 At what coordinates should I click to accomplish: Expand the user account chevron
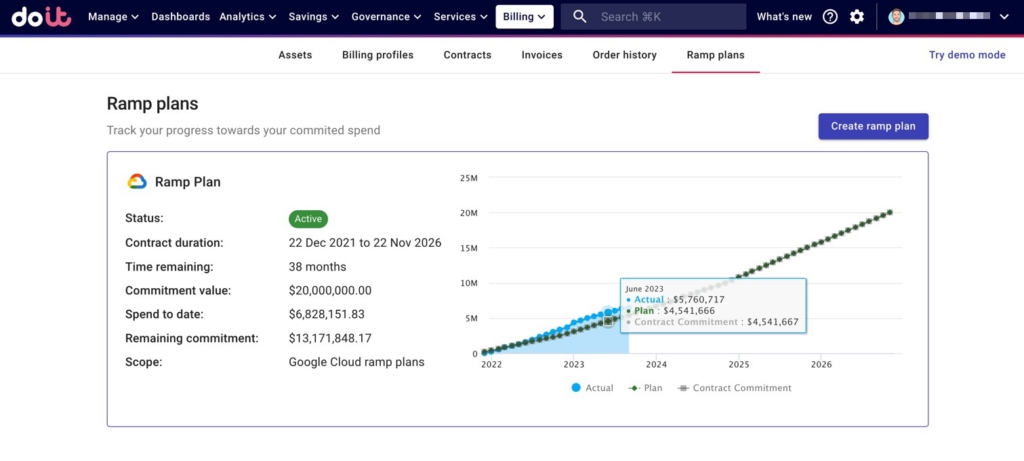coord(1004,17)
